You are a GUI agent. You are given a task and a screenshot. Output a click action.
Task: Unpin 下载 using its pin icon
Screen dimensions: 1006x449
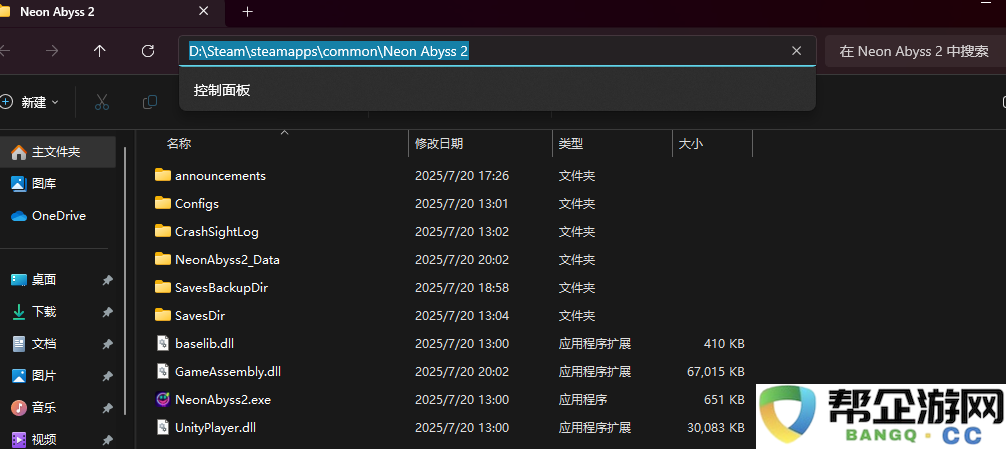(107, 312)
